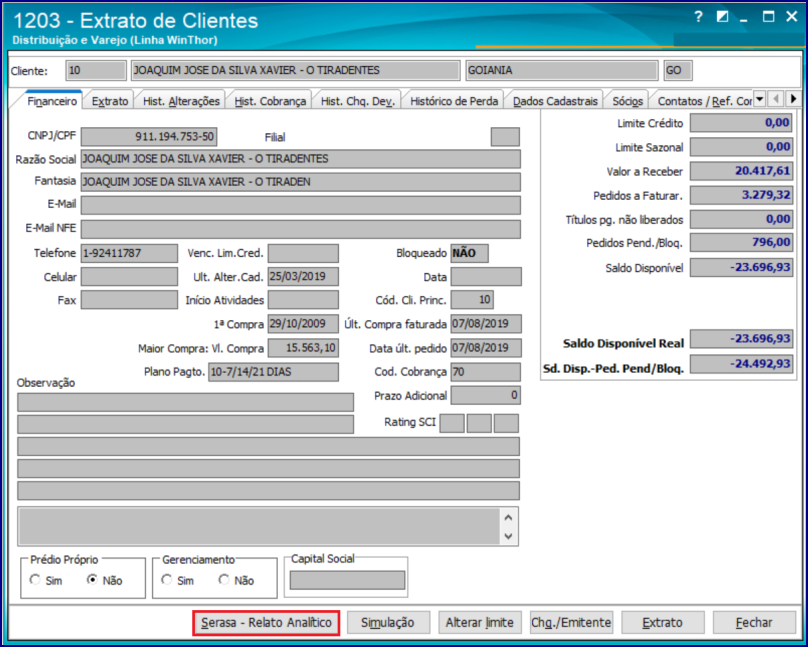Click the Pedidos Pend./Bloq. value 796,00
Image resolution: width=808 pixels, height=647 pixels.
(742, 243)
